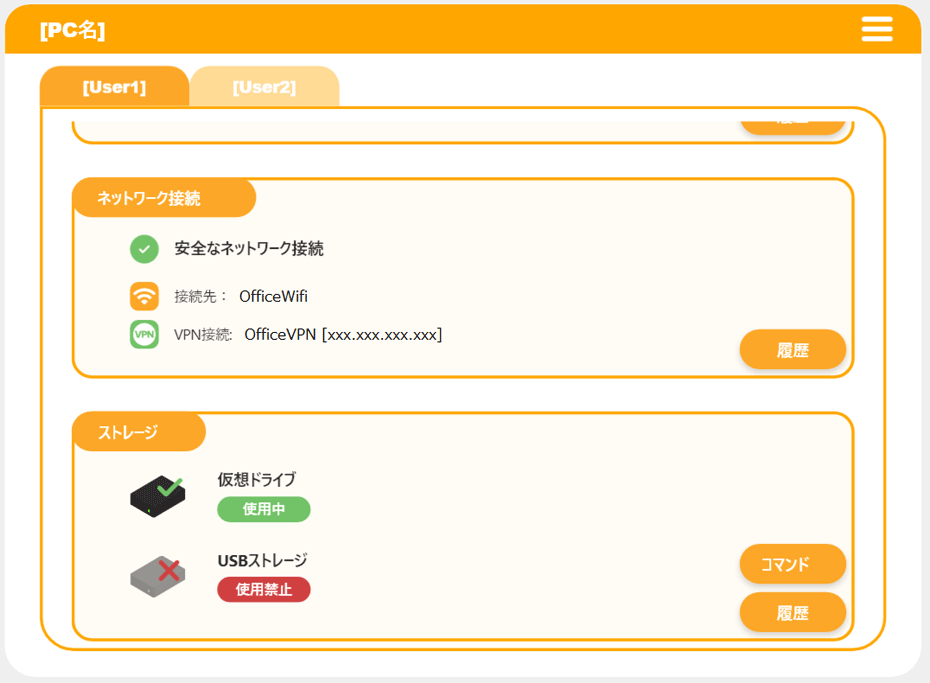Screen dimensions: 930x683
Task: Click the 仮想ドライブ label
Action: pyautogui.click(x=257, y=480)
